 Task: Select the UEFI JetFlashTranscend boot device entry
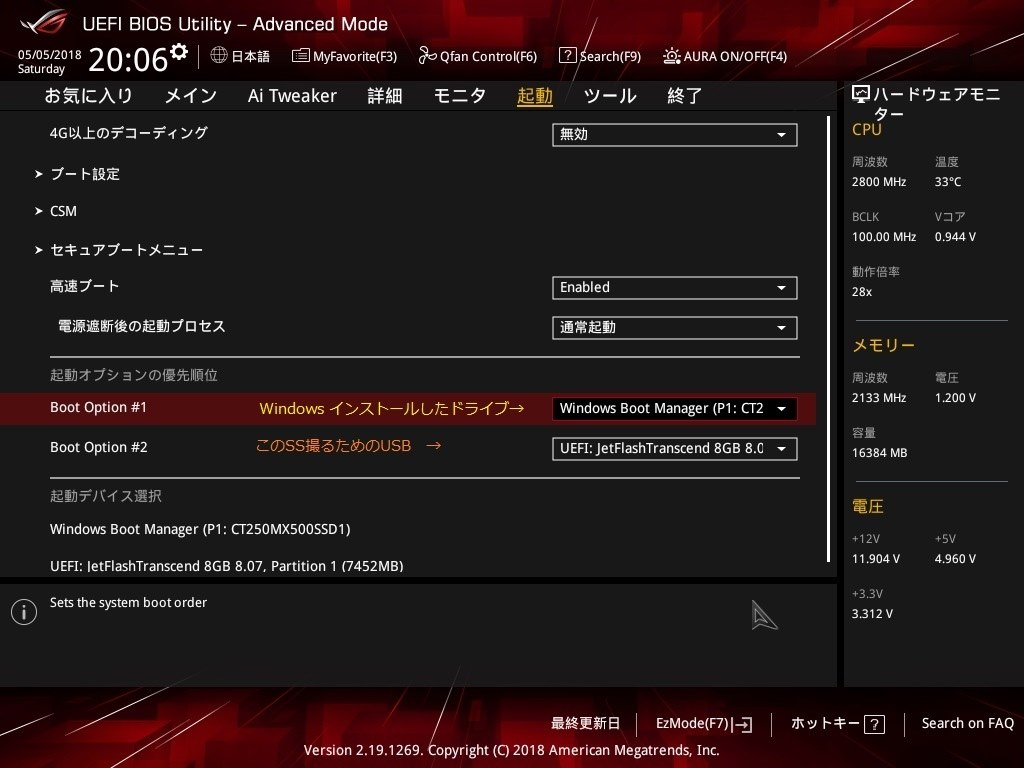pyautogui.click(x=228, y=566)
